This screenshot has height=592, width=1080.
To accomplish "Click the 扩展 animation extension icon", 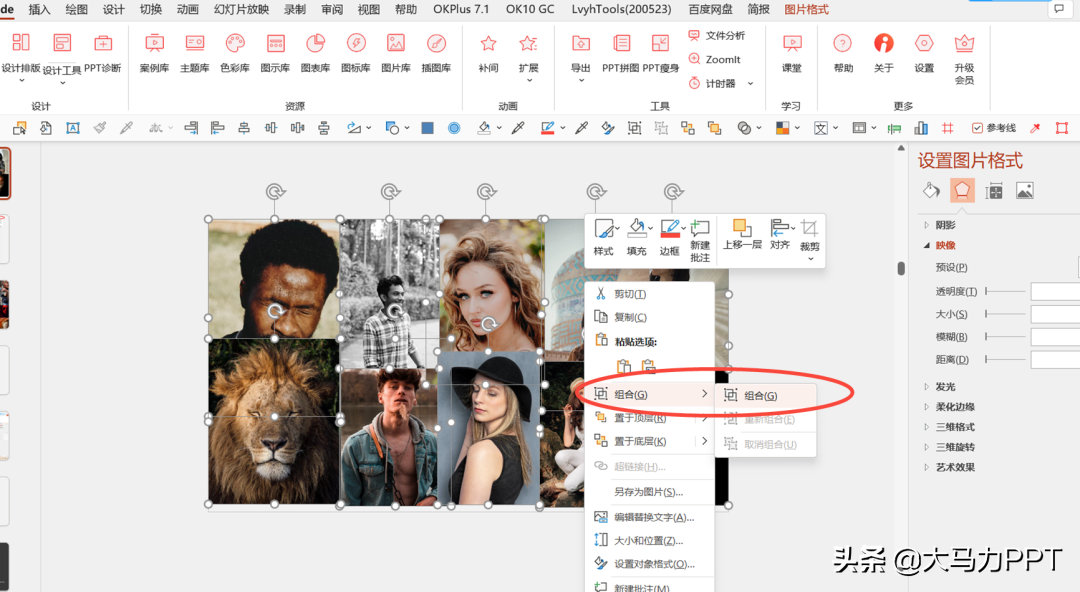I will 528,44.
